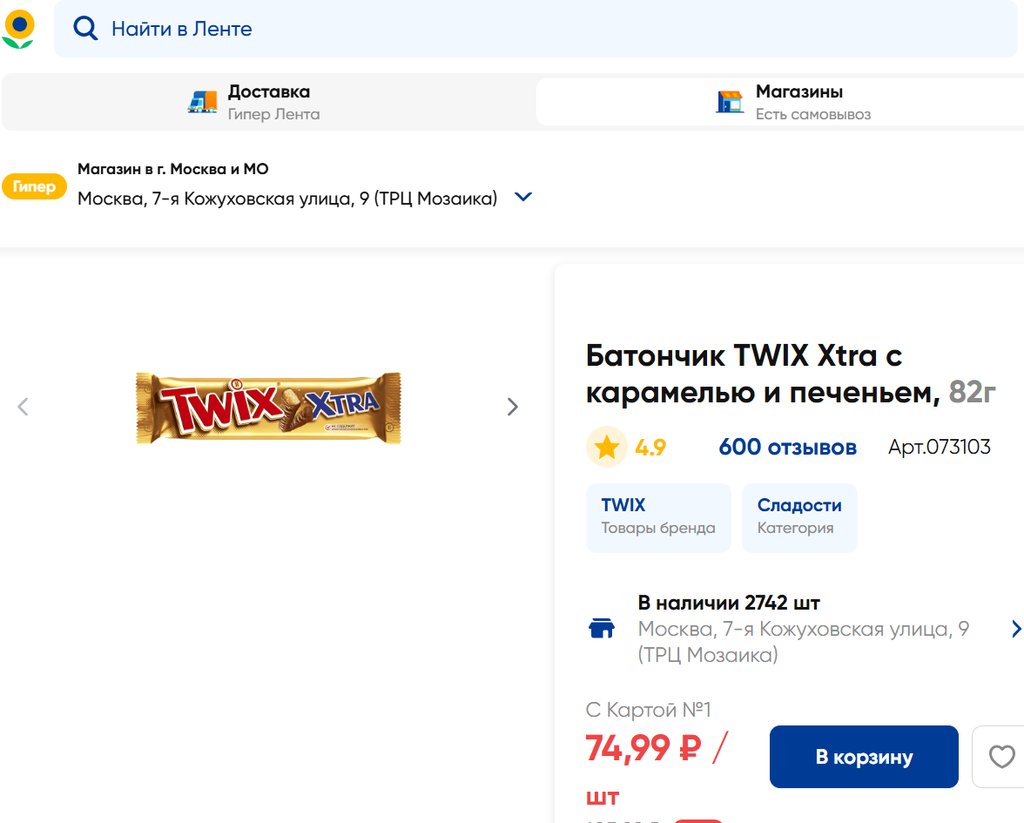Expand the store address dropdown

pyautogui.click(x=523, y=197)
